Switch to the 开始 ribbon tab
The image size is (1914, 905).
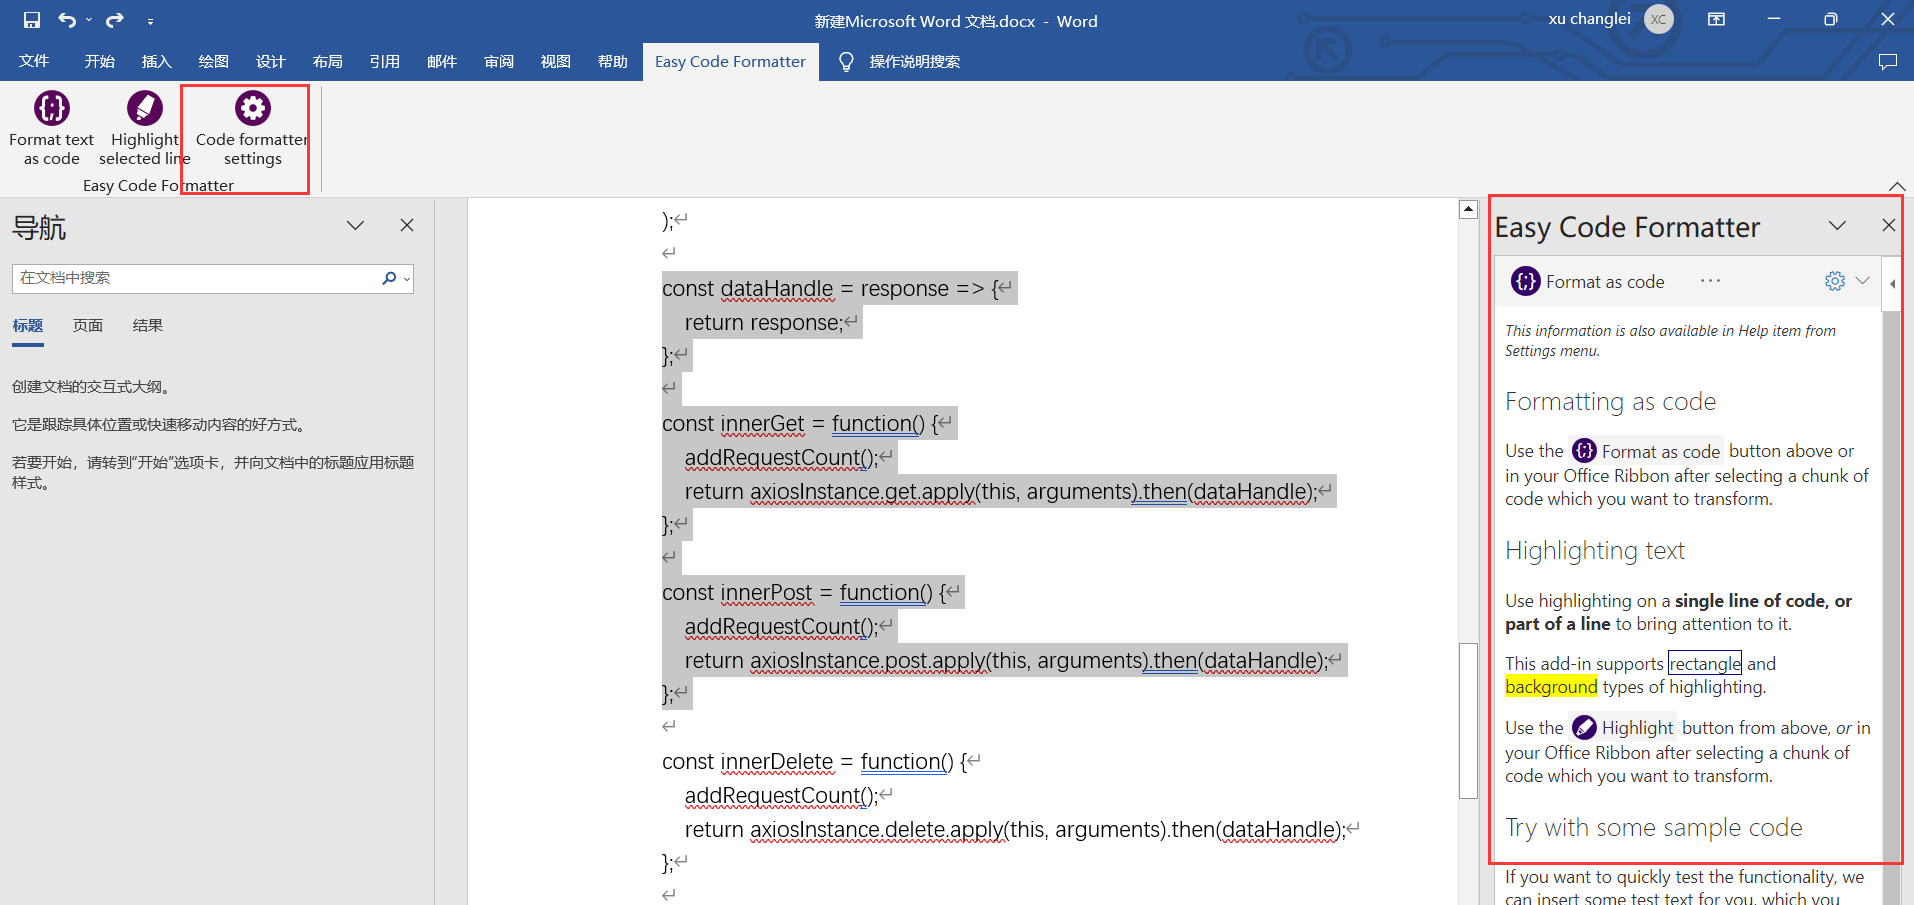pyautogui.click(x=100, y=62)
